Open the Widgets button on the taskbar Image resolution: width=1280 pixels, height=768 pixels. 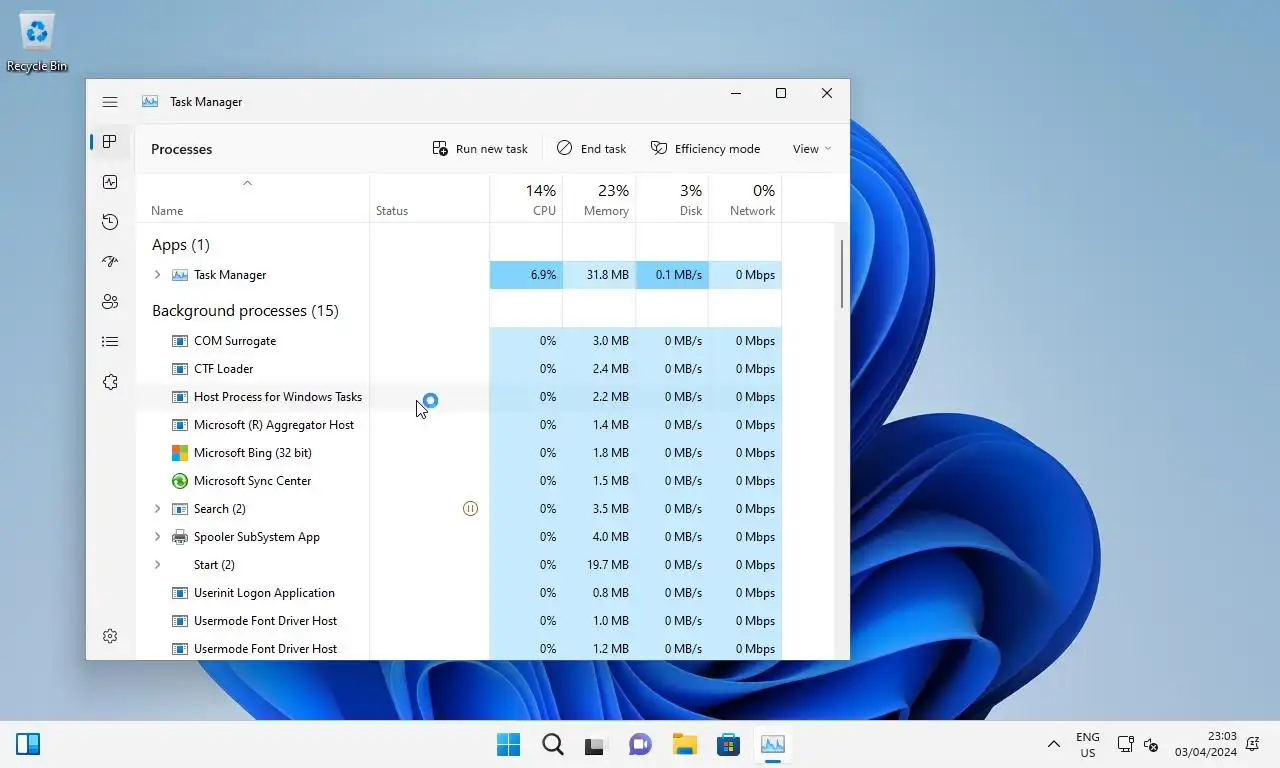(x=28, y=744)
